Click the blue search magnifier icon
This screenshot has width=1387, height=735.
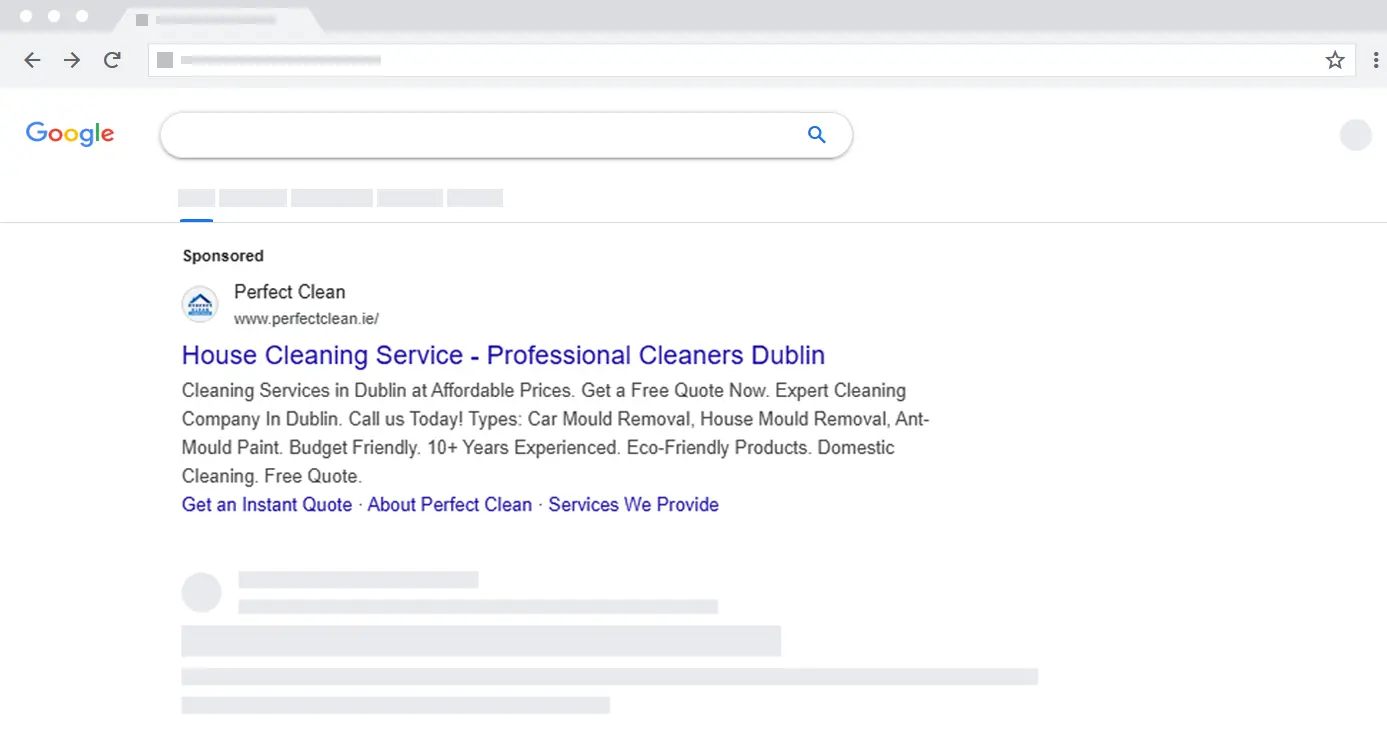816,135
